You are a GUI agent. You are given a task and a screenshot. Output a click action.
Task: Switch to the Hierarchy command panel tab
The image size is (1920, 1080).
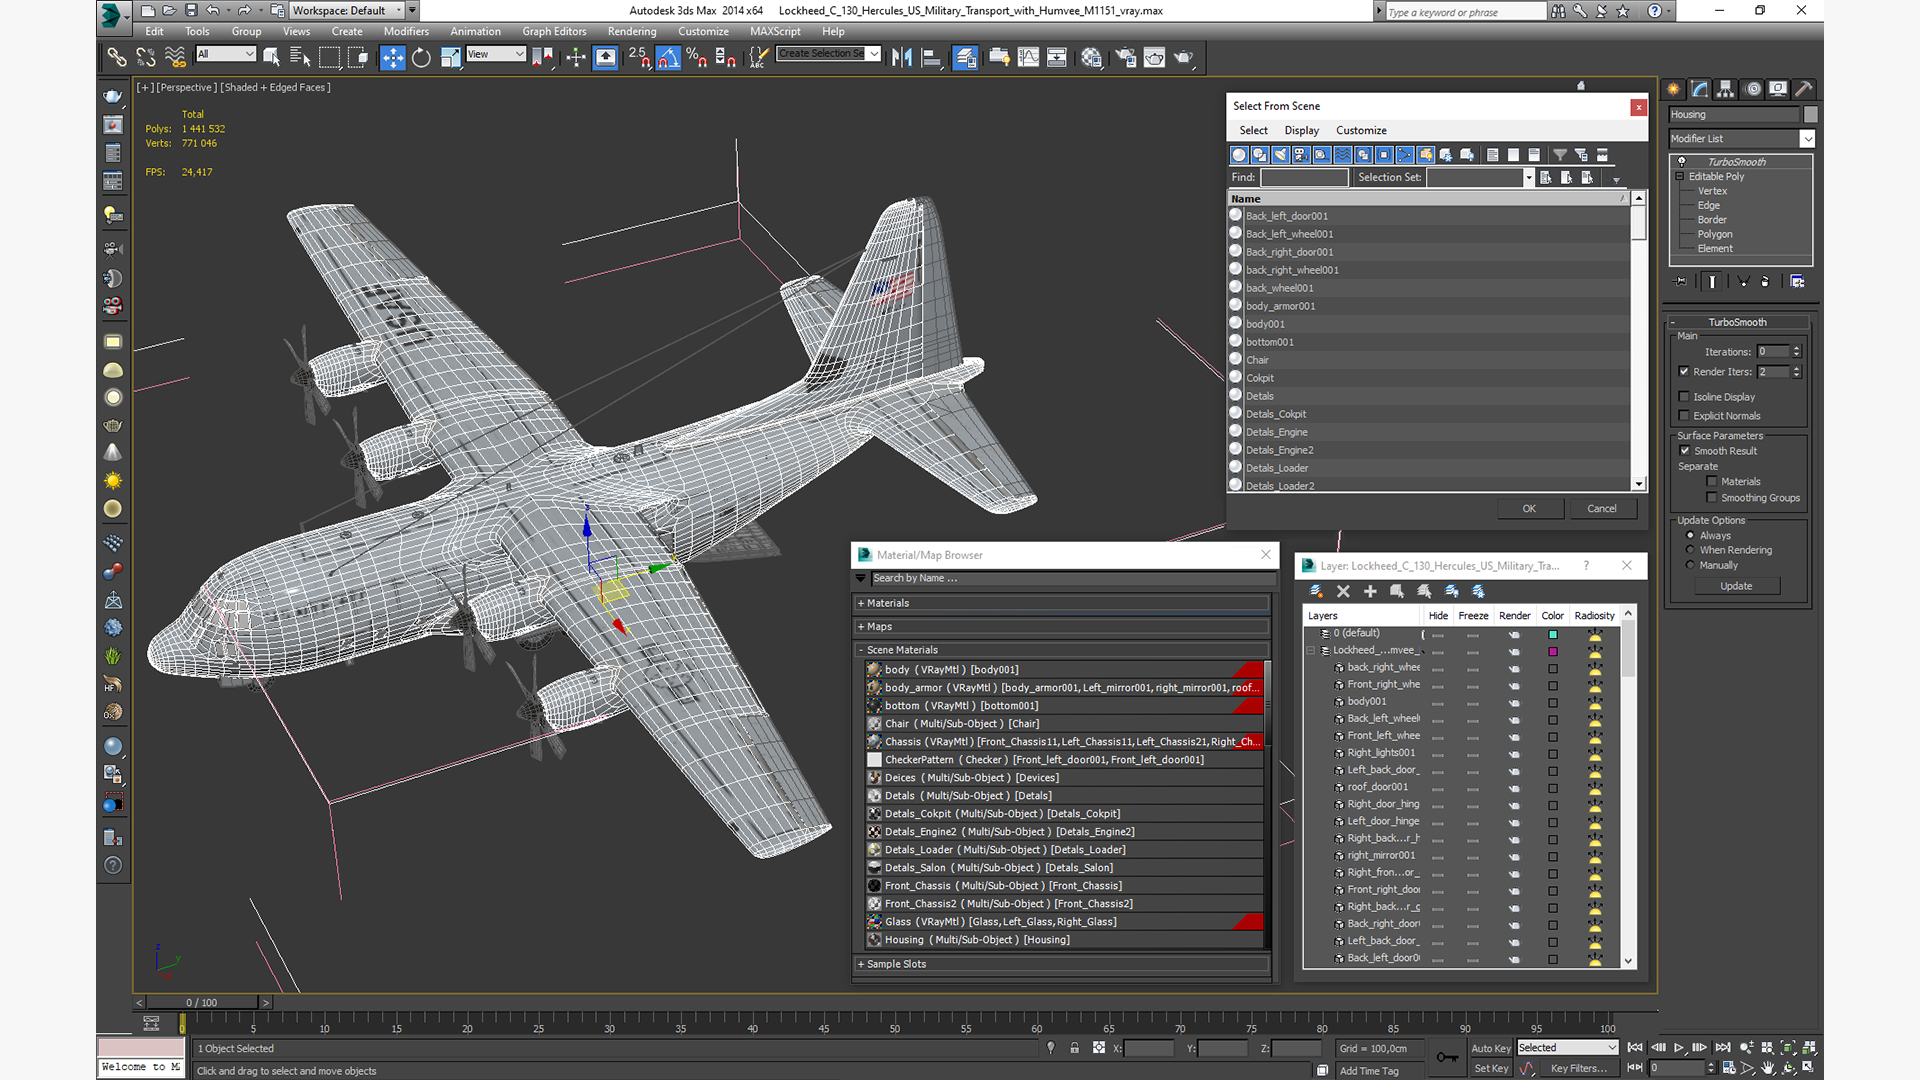point(1726,89)
